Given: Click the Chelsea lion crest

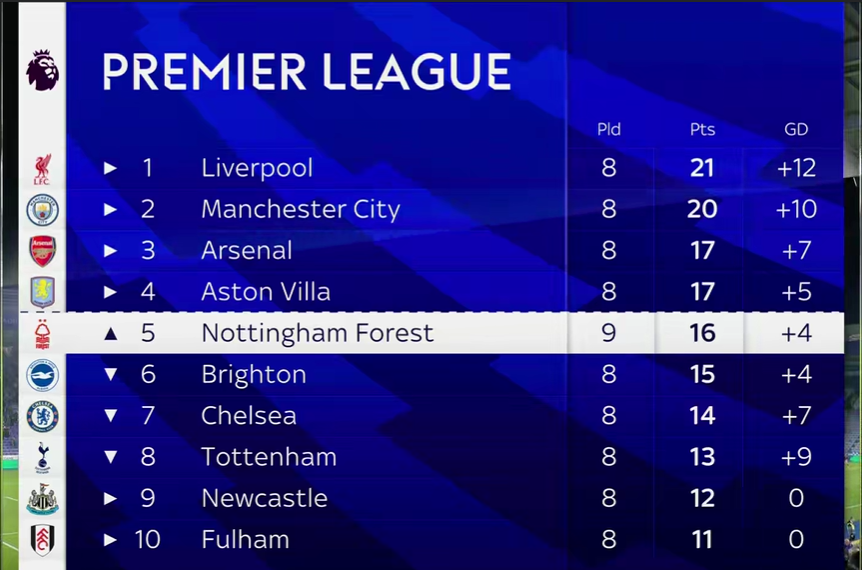Looking at the screenshot, I should 42,416.
